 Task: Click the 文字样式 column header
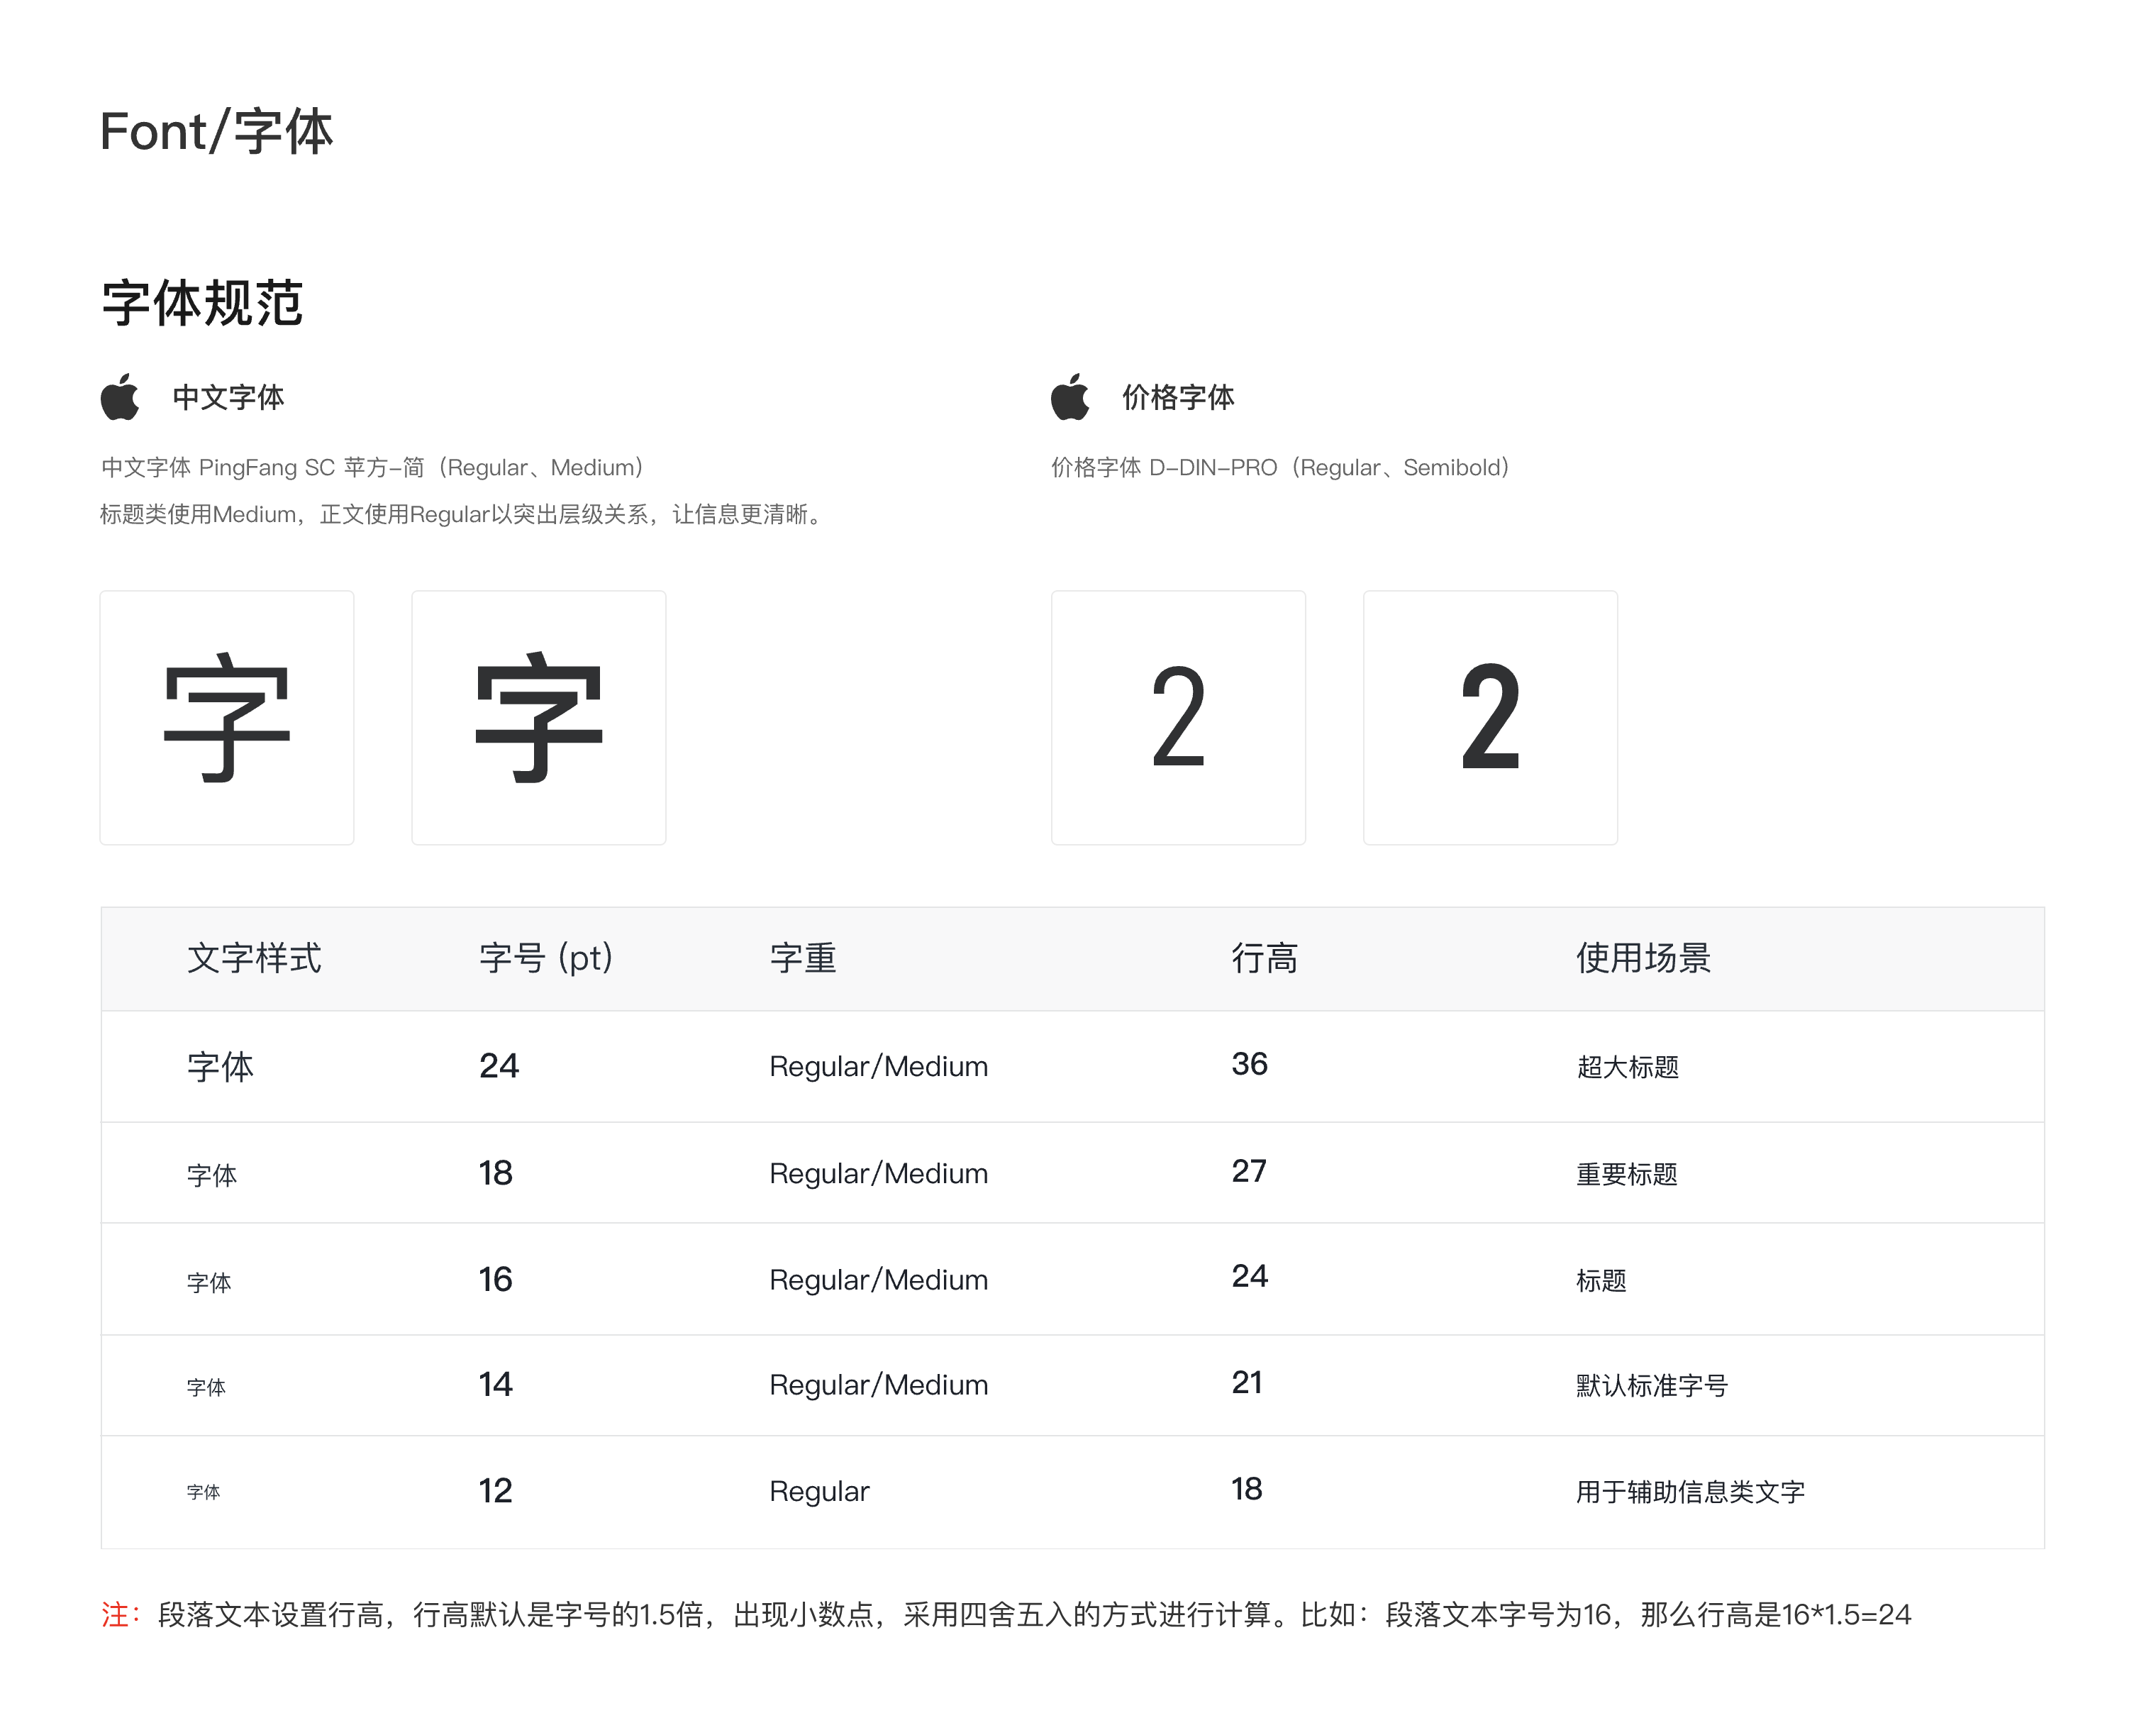pyautogui.click(x=254, y=958)
